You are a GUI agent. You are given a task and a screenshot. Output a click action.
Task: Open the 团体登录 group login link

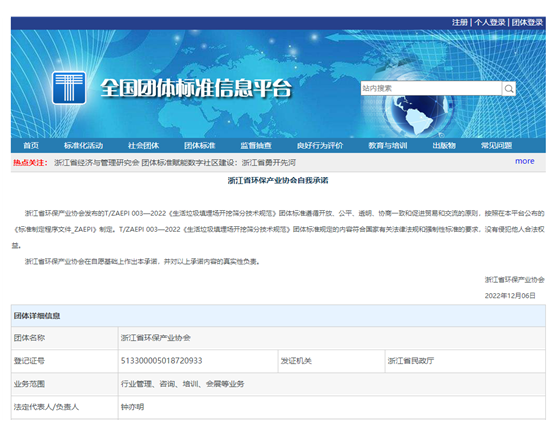527,22
